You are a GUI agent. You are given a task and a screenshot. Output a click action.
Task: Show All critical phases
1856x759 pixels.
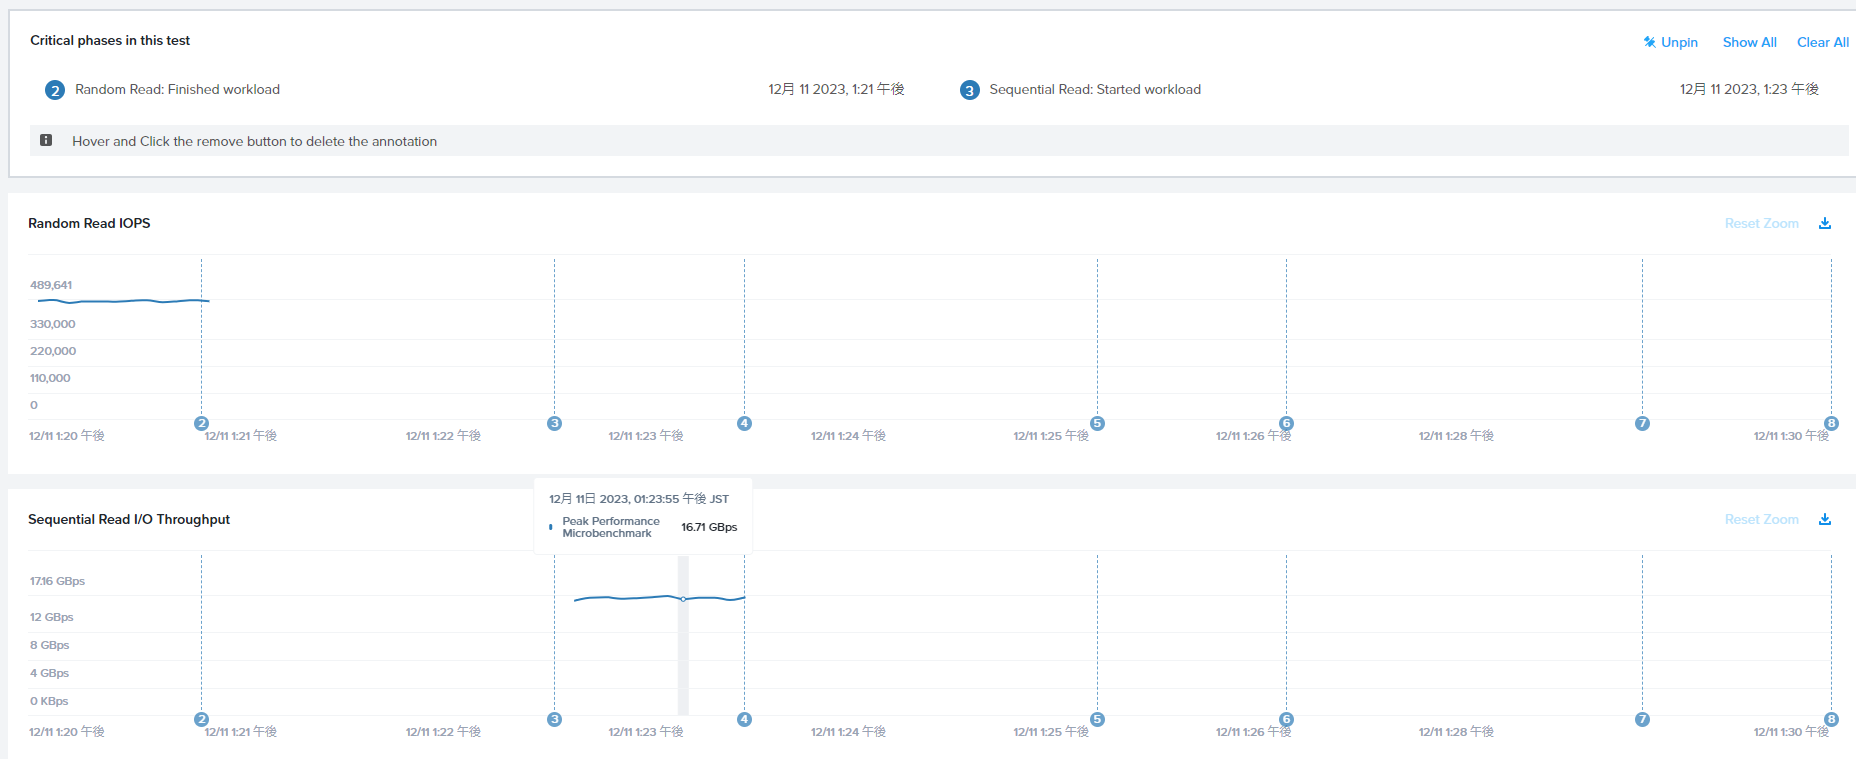coord(1749,42)
